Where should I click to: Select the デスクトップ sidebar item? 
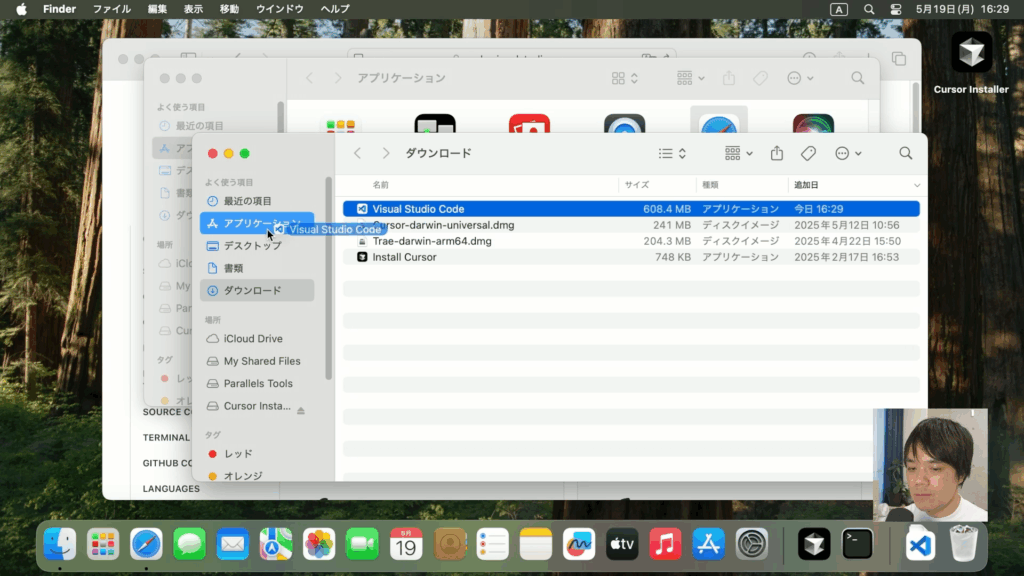coord(252,246)
